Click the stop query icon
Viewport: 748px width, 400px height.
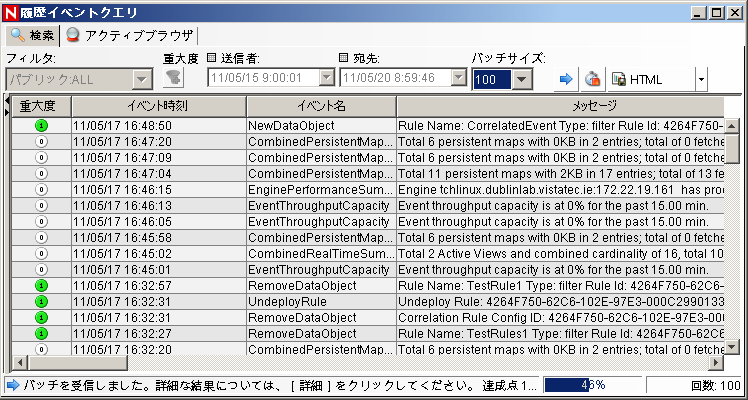(592, 79)
